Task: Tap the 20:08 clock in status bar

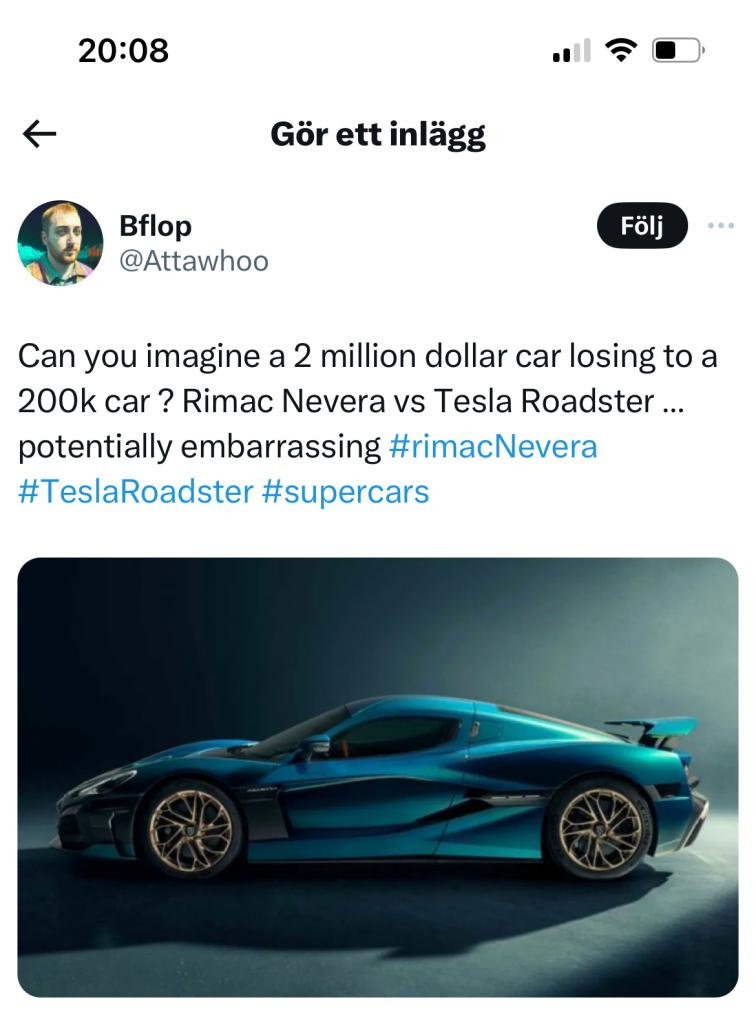Action: [x=124, y=49]
